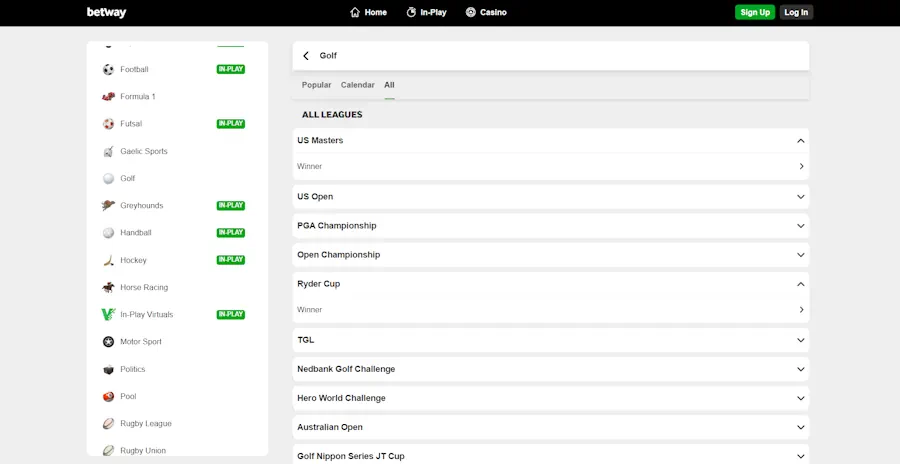Screen dimensions: 900x464
Task: Click the Horse Racing icon
Action: [x=108, y=287]
